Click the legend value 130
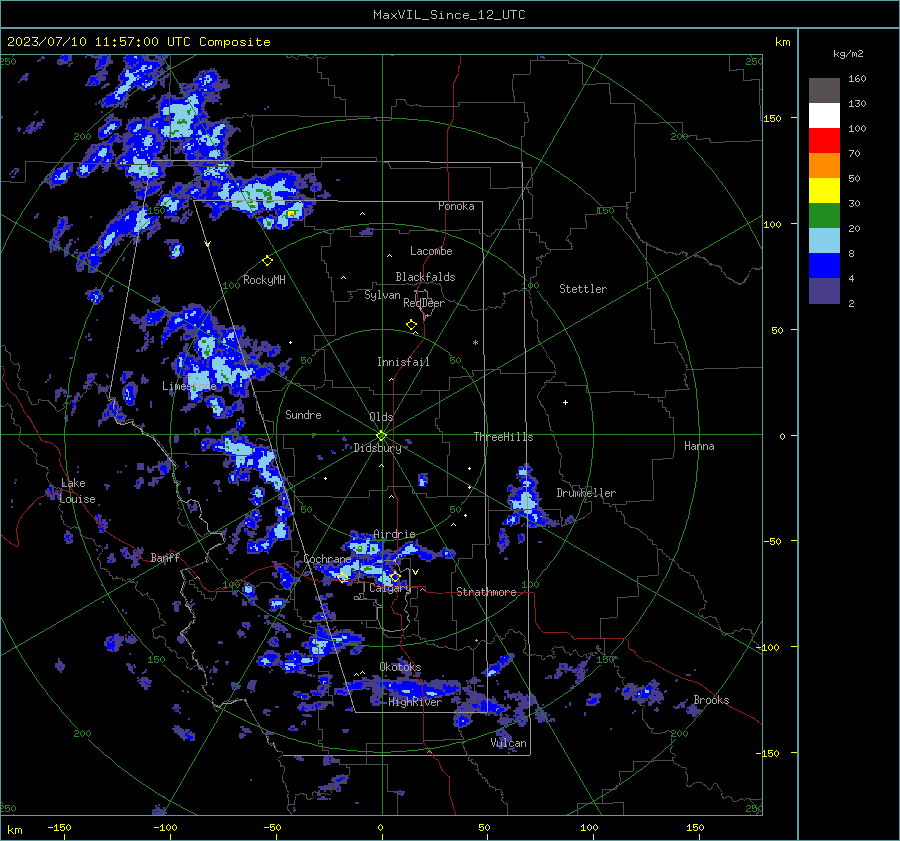The image size is (900, 841). coord(857,104)
